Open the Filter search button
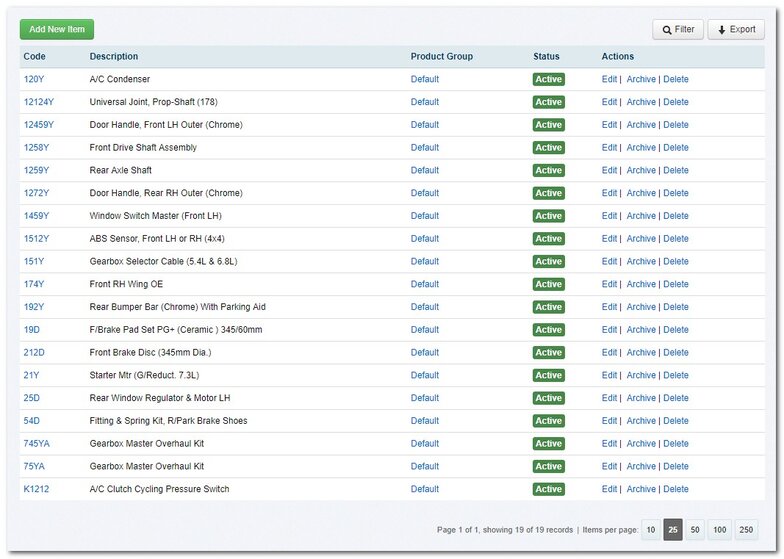Screen dimensions: 784x559 678,30
